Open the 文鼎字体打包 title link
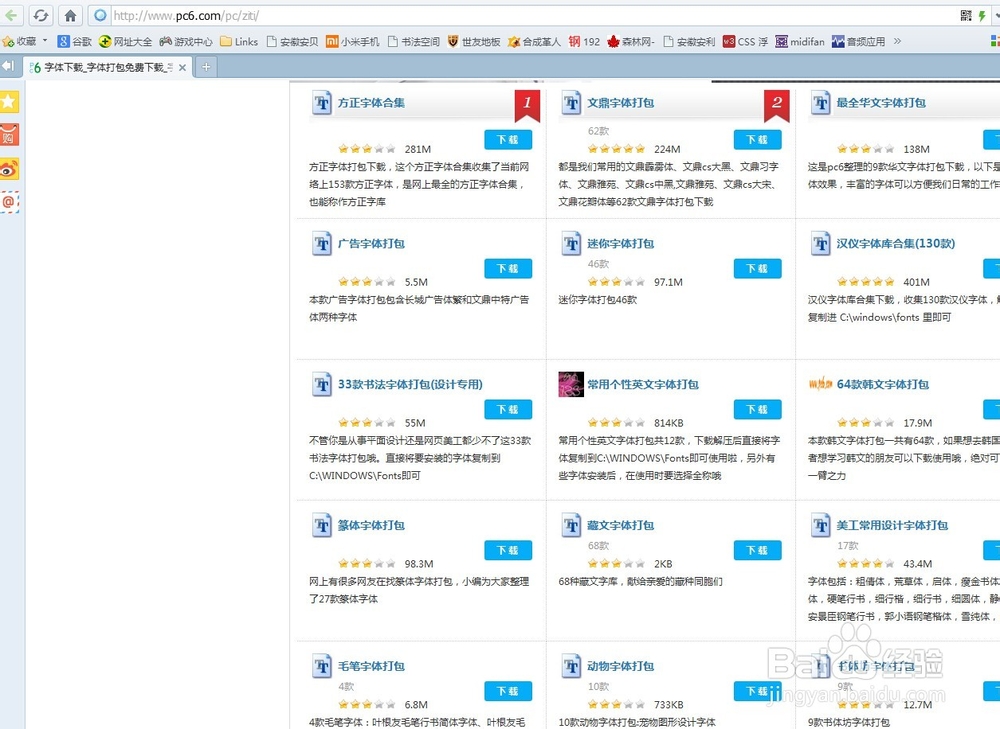The image size is (1000, 729). coord(621,103)
